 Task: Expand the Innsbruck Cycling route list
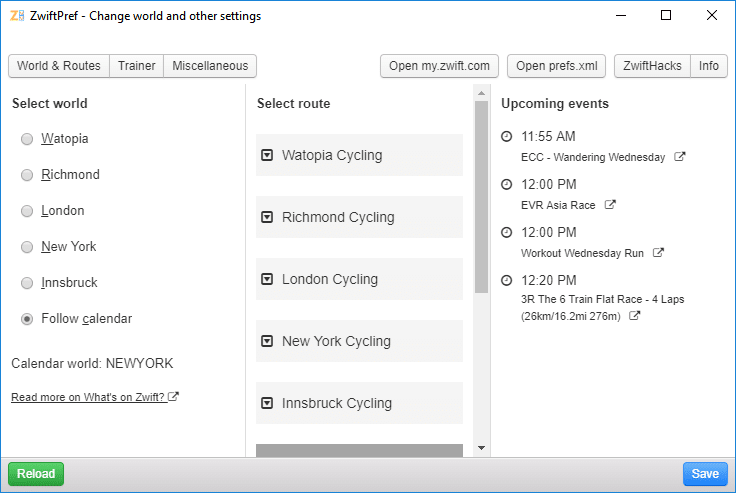pos(359,403)
